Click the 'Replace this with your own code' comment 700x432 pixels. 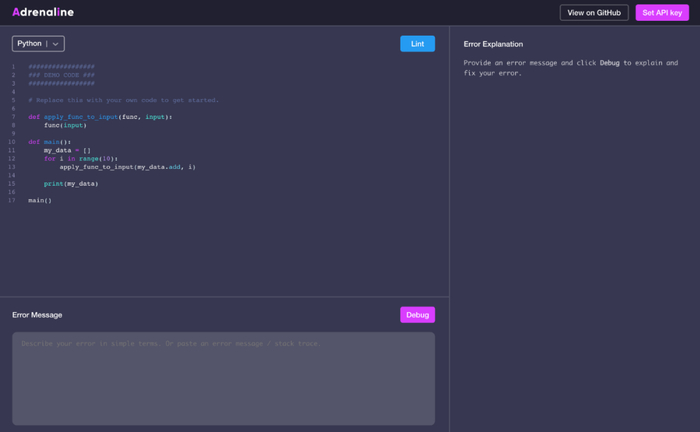123,100
